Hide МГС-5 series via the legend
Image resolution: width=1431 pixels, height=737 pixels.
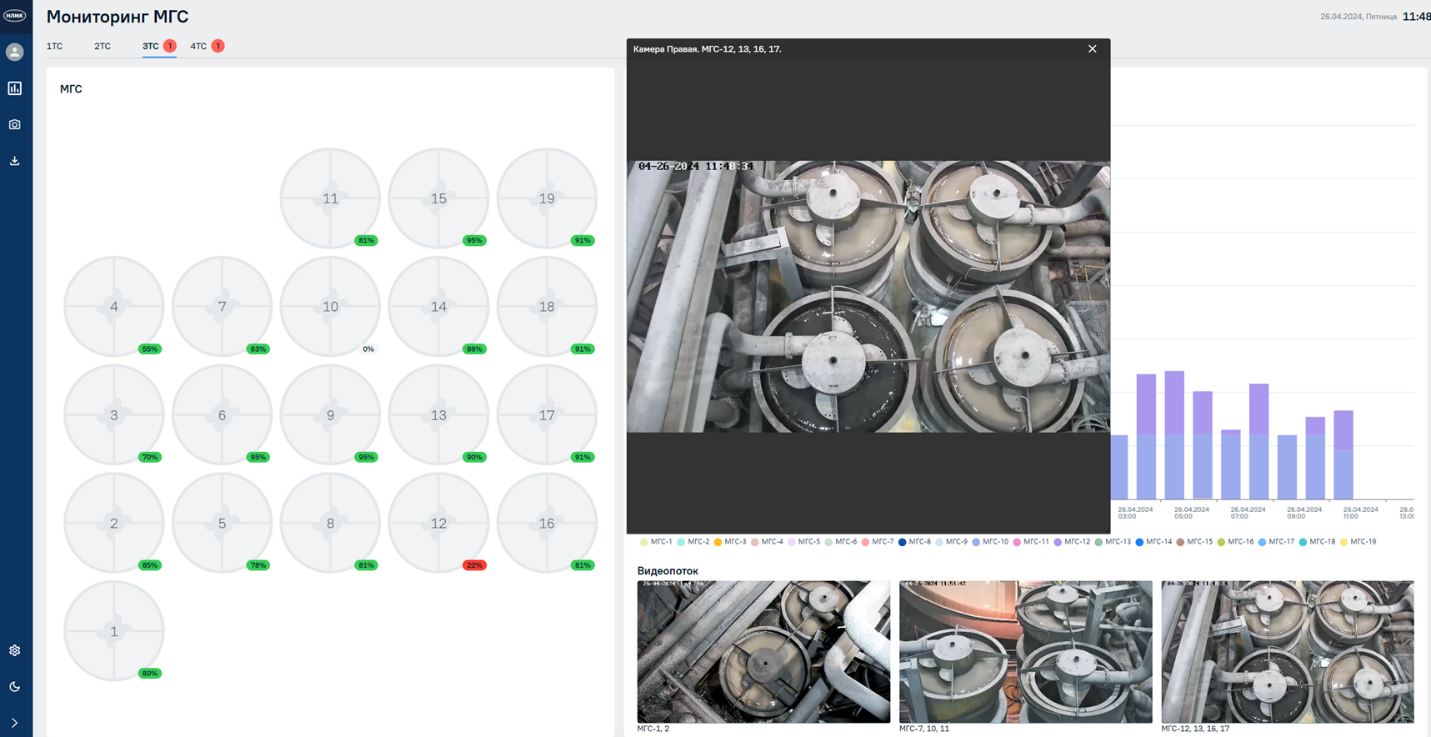point(804,542)
